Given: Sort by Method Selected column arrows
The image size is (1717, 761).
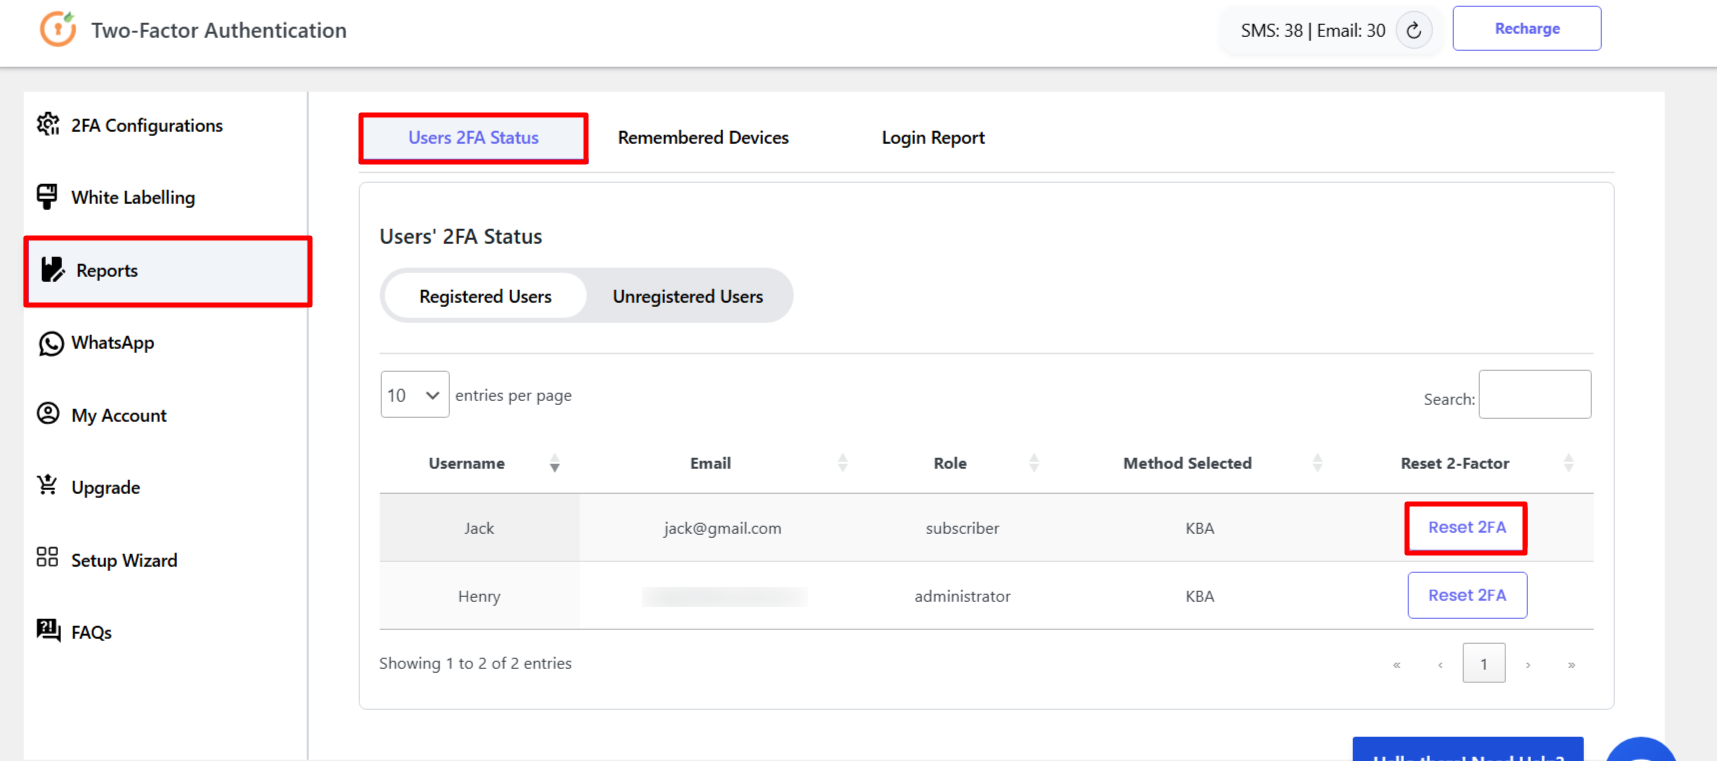Looking at the screenshot, I should click(1318, 463).
